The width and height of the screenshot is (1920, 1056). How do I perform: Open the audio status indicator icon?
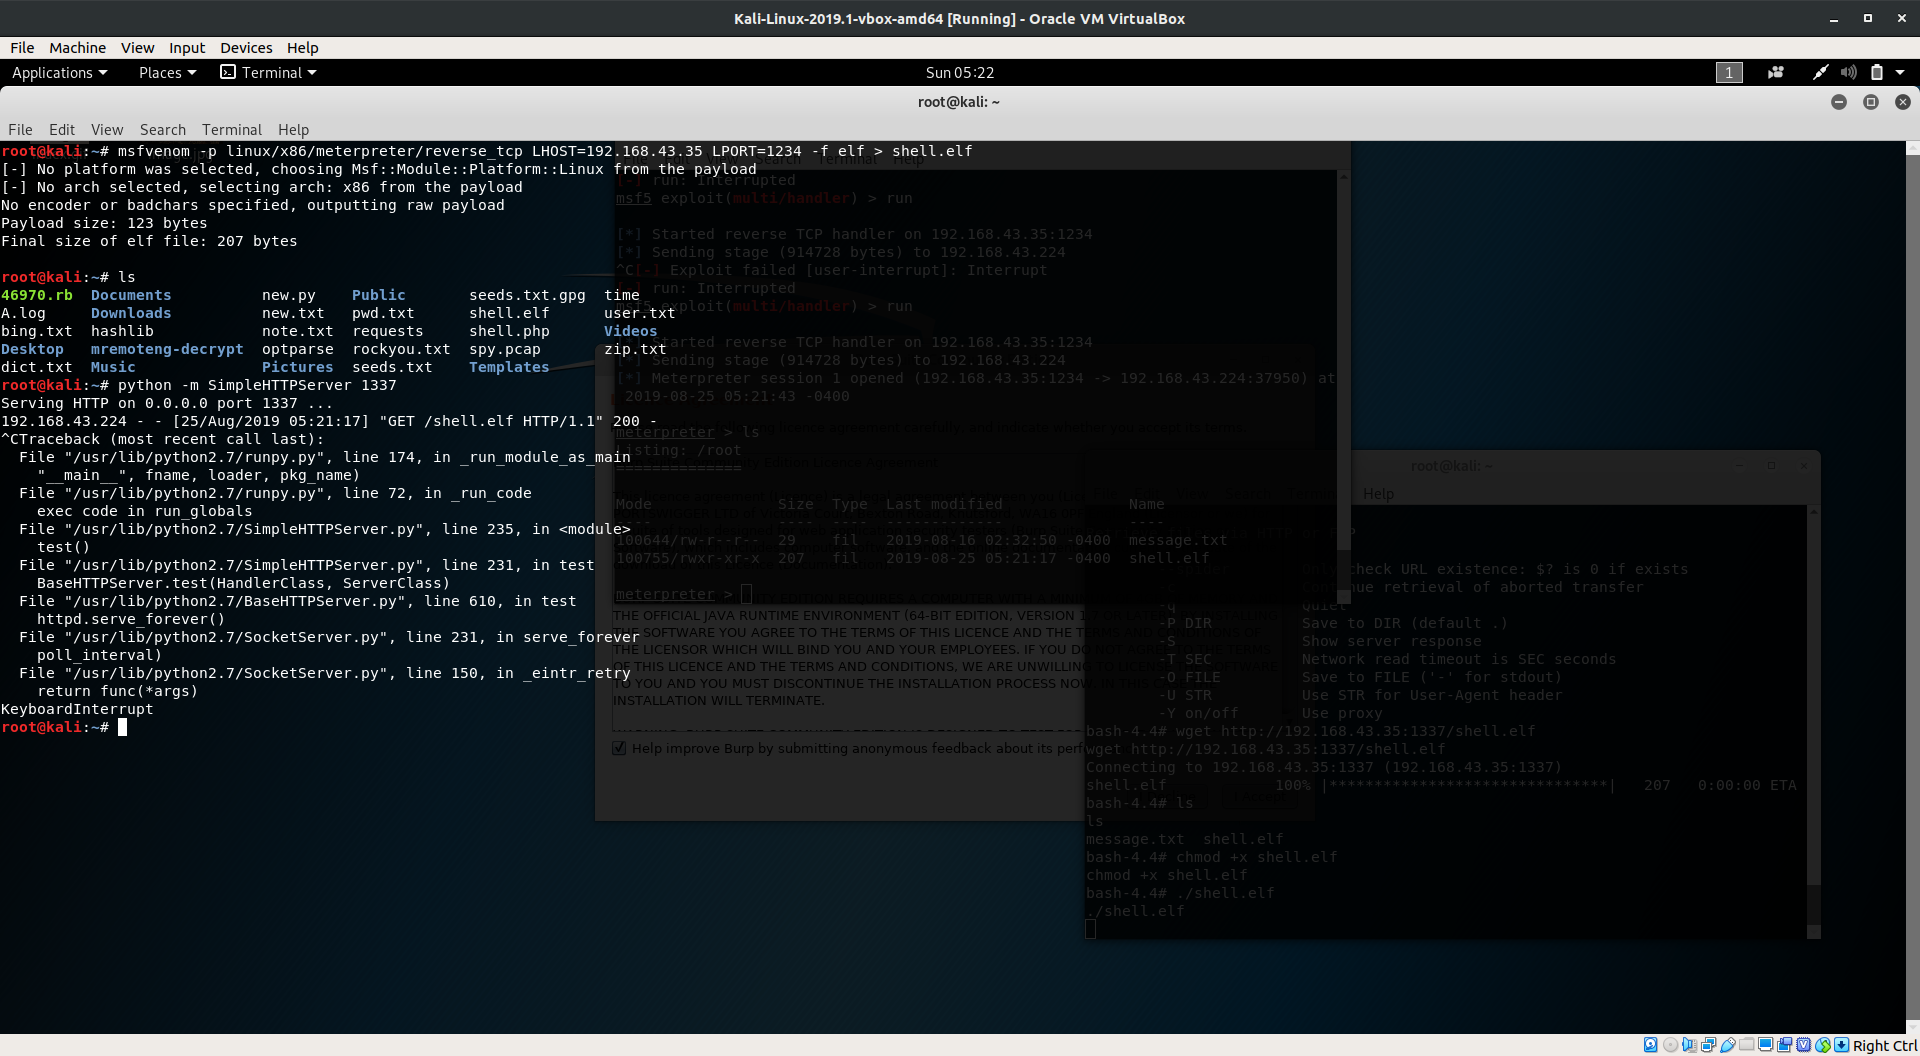(1689, 1045)
